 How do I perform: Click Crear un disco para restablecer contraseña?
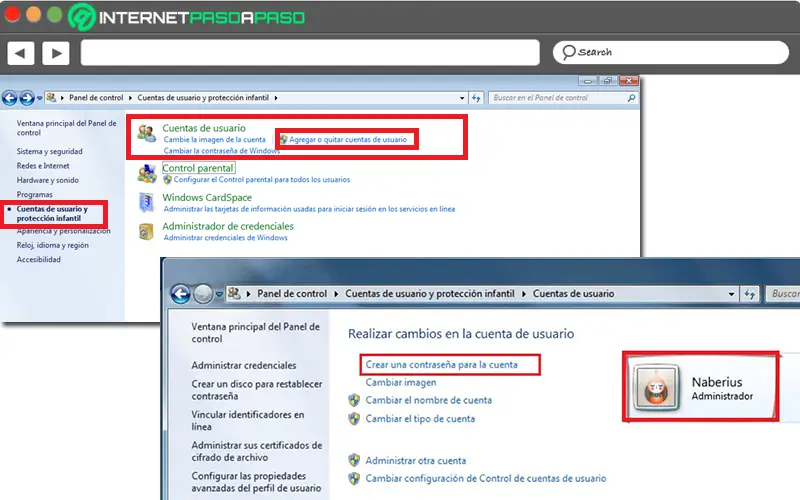pos(257,390)
